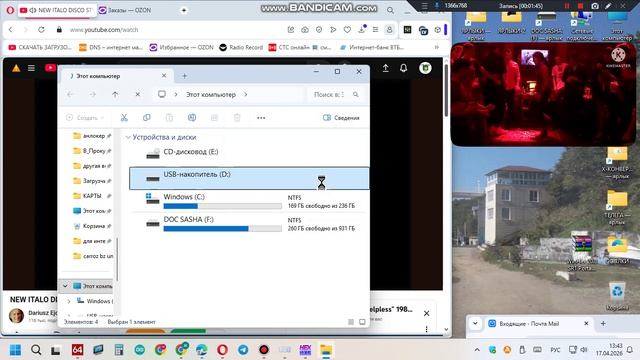The image size is (640, 360).
Task: Collapse the Устройства и диски group
Action: pyautogui.click(x=128, y=138)
